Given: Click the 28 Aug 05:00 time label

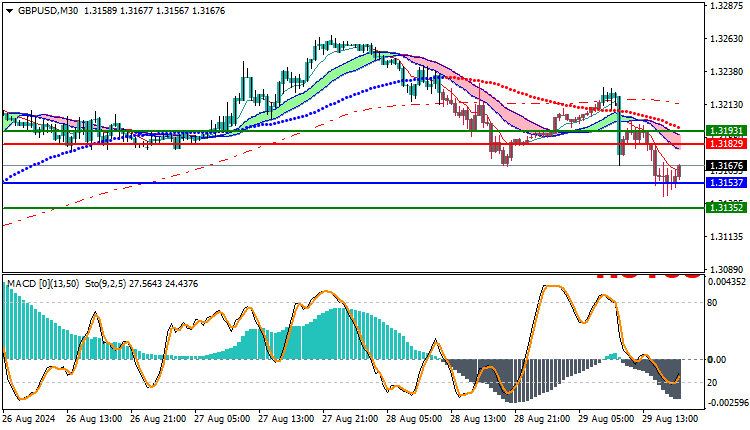Looking at the screenshot, I should point(414,419).
